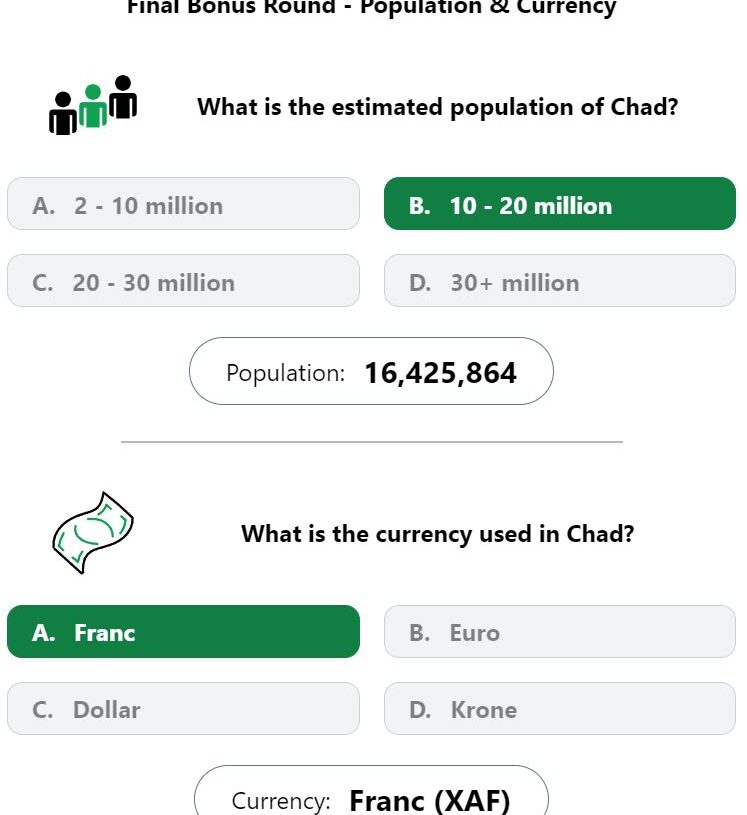
Task: Select answer A. 2 - 10 million
Action: tap(183, 204)
